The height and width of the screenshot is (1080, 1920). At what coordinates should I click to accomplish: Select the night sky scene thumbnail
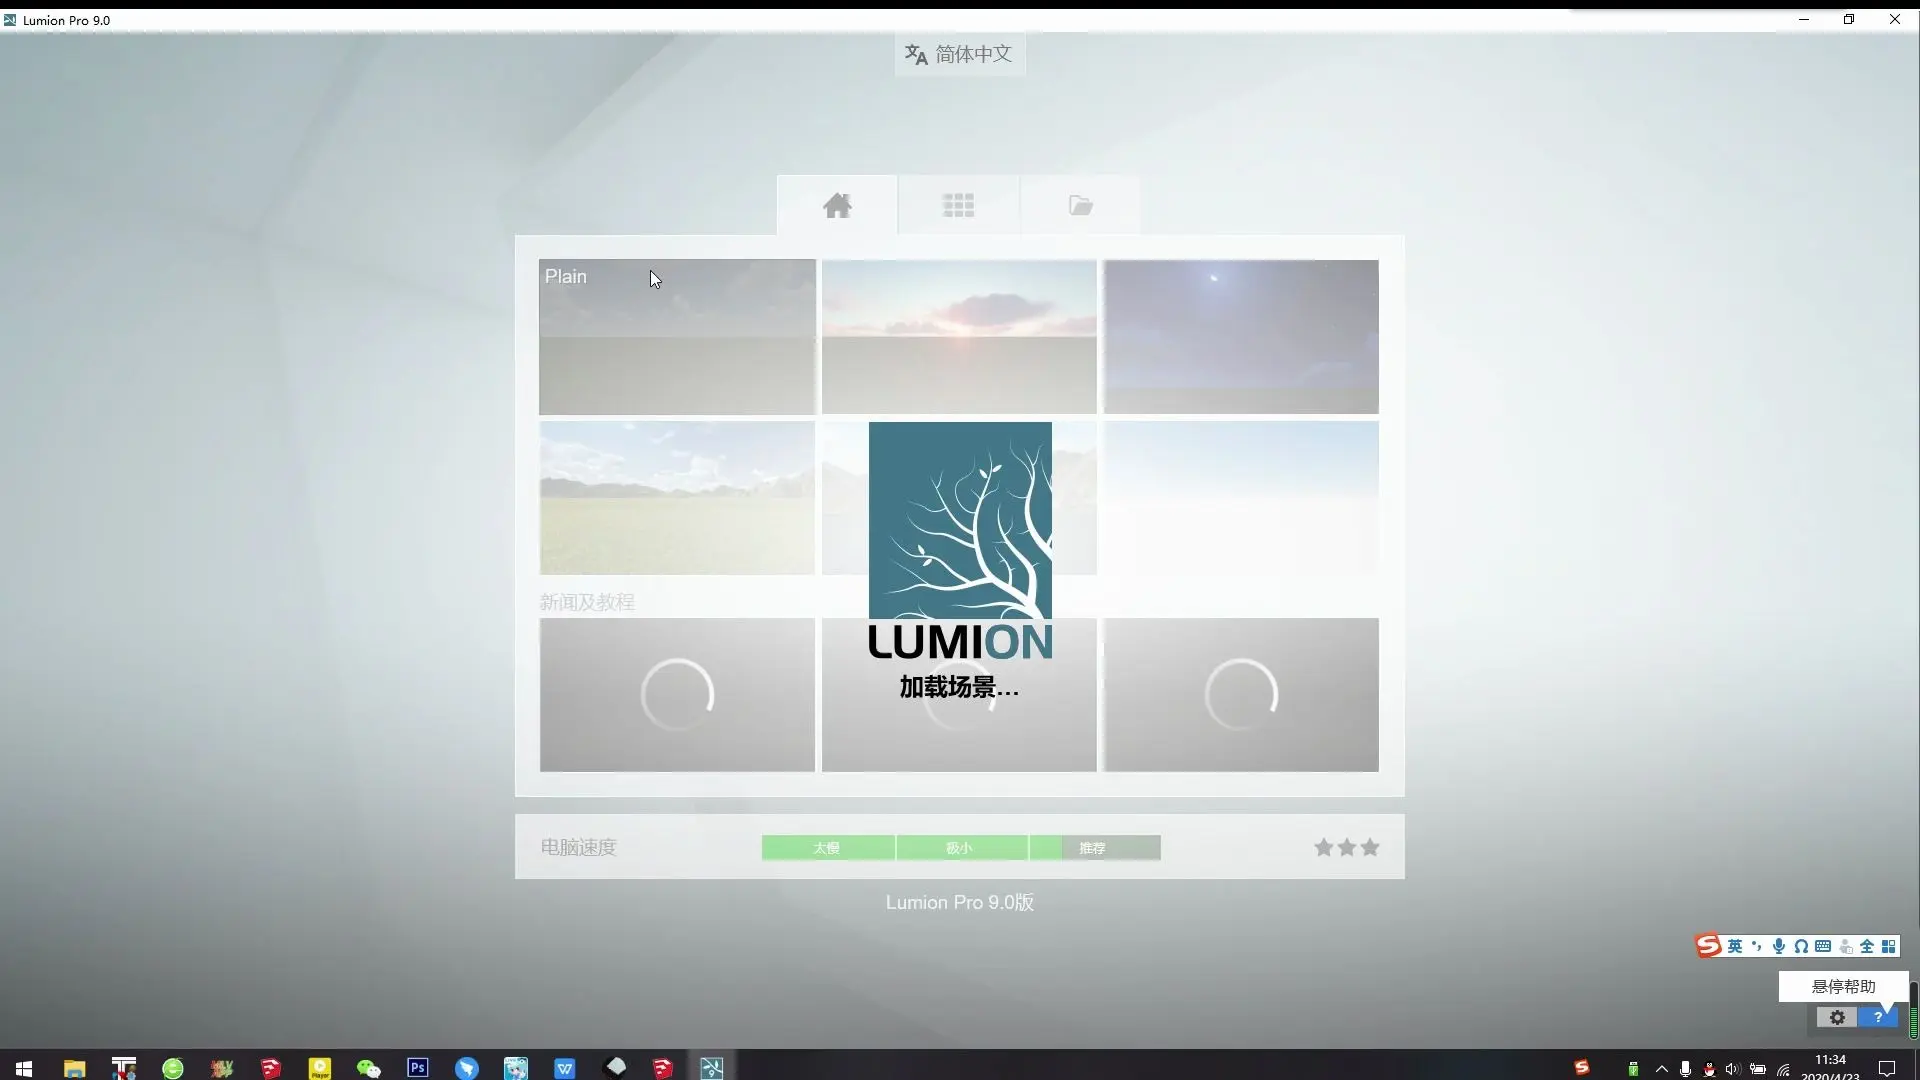(x=1241, y=337)
